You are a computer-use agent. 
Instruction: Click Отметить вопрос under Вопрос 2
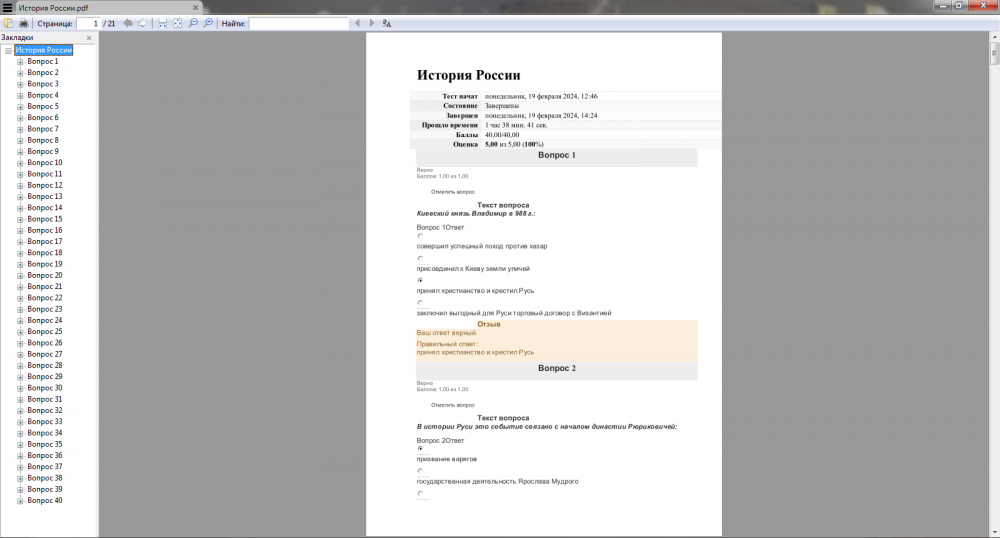pyautogui.click(x=452, y=405)
